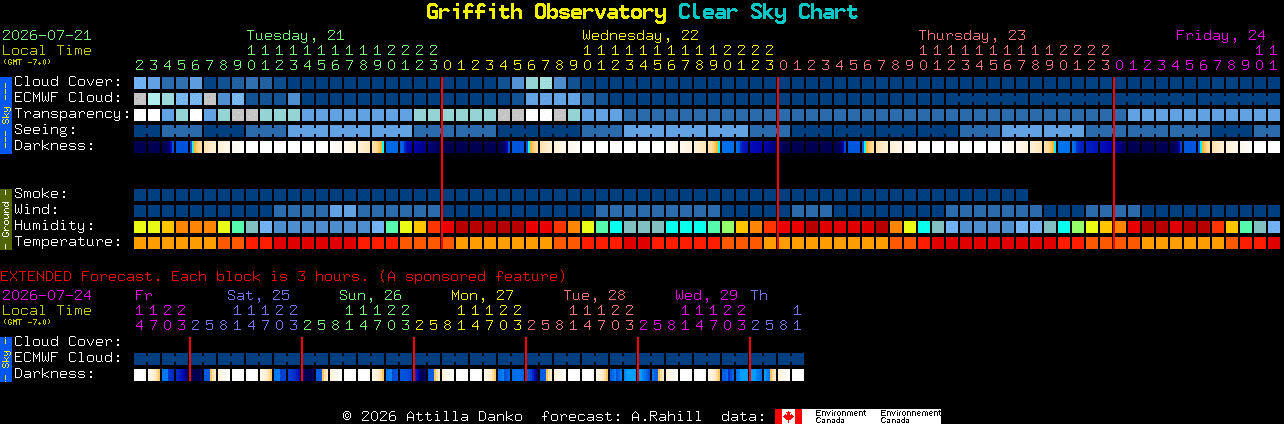The image size is (1284, 424).
Task: Click the Wind row label
Action: coord(36,210)
